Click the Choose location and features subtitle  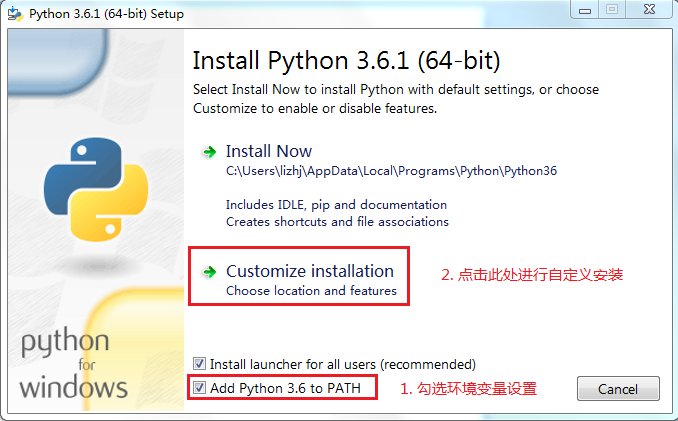point(311,291)
